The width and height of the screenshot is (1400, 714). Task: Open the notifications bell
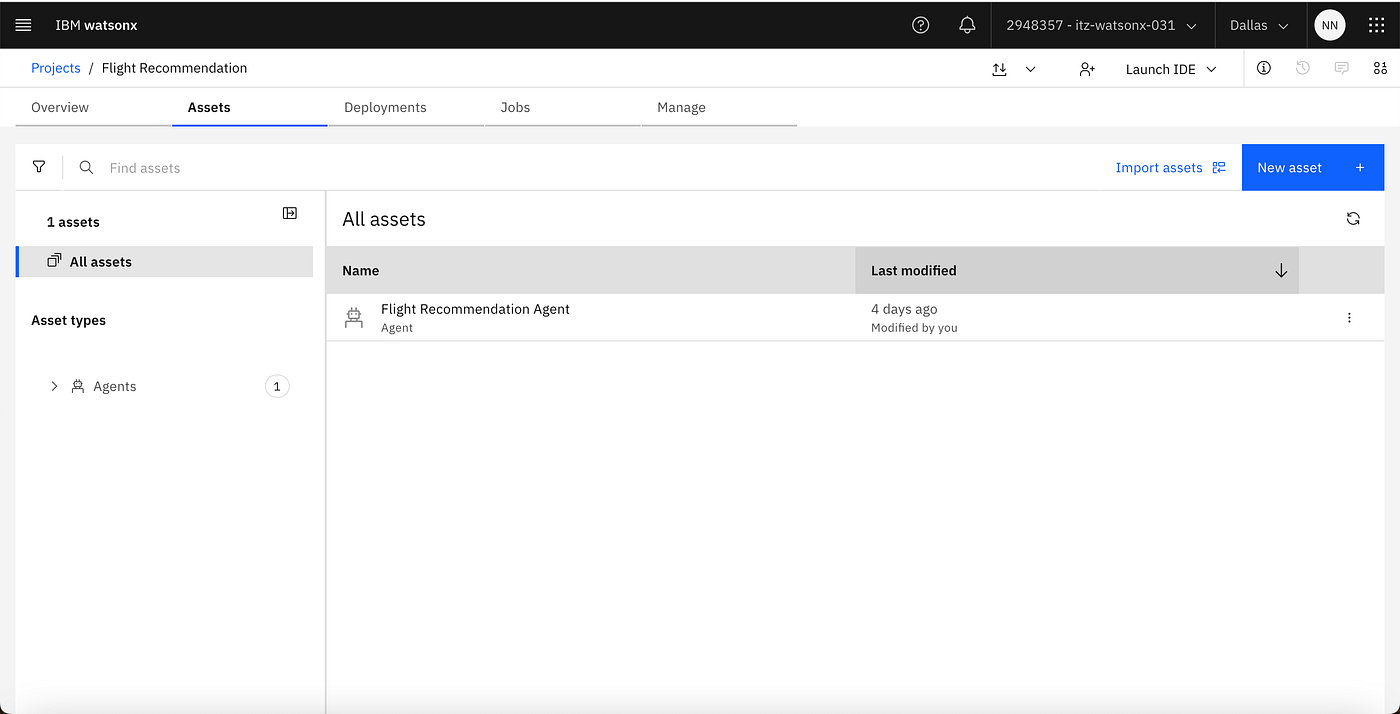(x=967, y=25)
